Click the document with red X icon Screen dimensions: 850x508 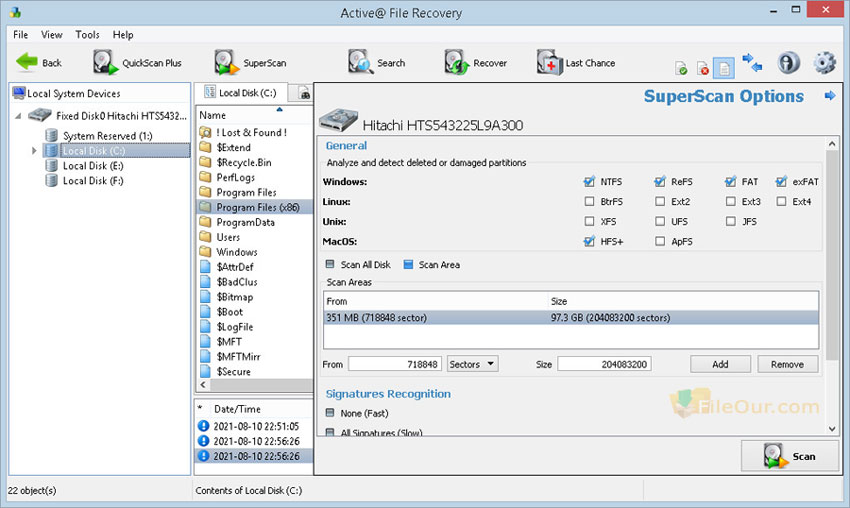(703, 68)
